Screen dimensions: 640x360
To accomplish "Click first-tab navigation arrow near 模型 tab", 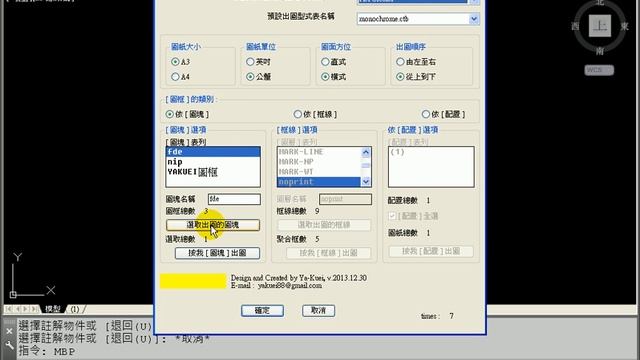I will tap(9, 309).
